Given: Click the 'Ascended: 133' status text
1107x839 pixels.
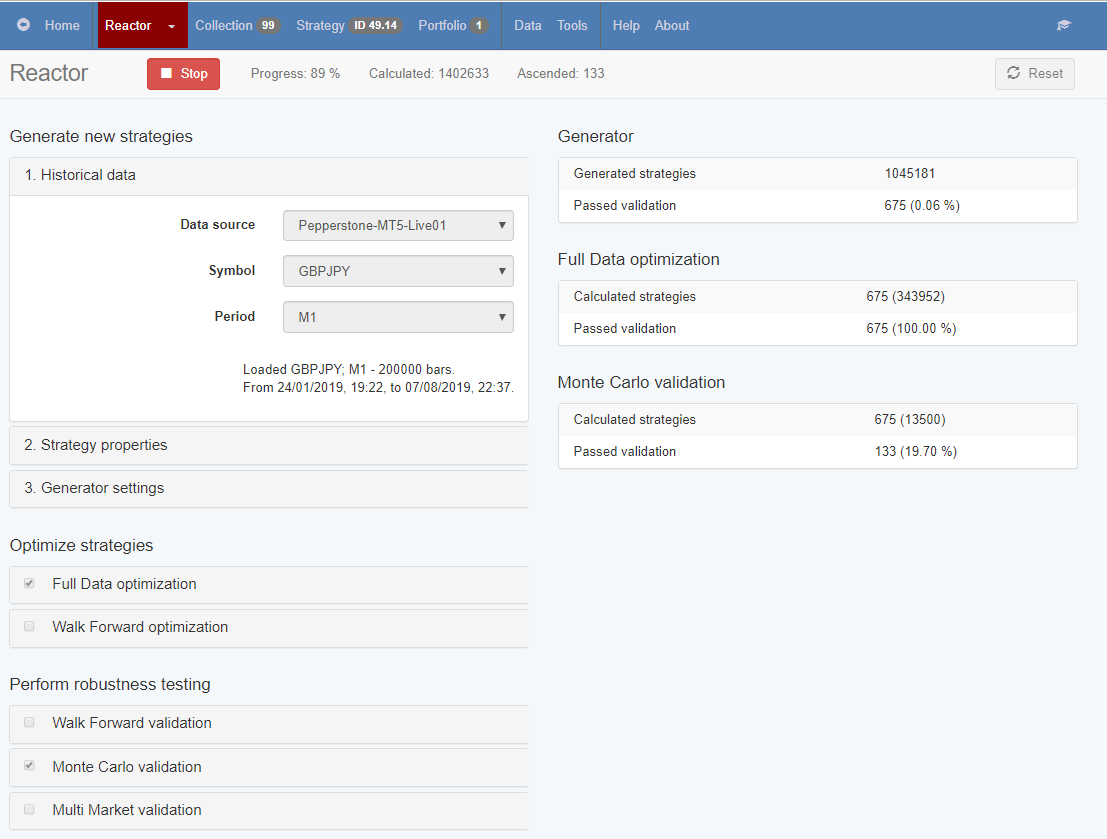Looking at the screenshot, I should pos(561,73).
